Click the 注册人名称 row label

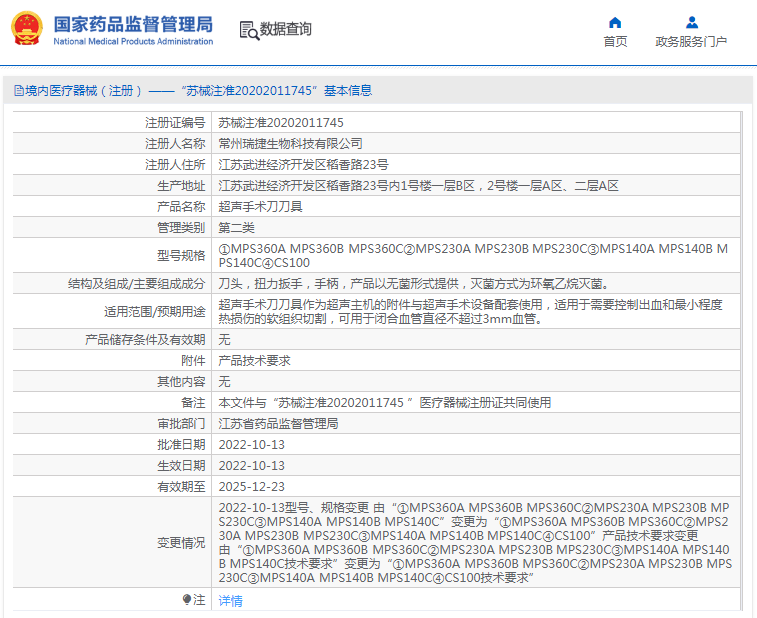click(x=175, y=143)
